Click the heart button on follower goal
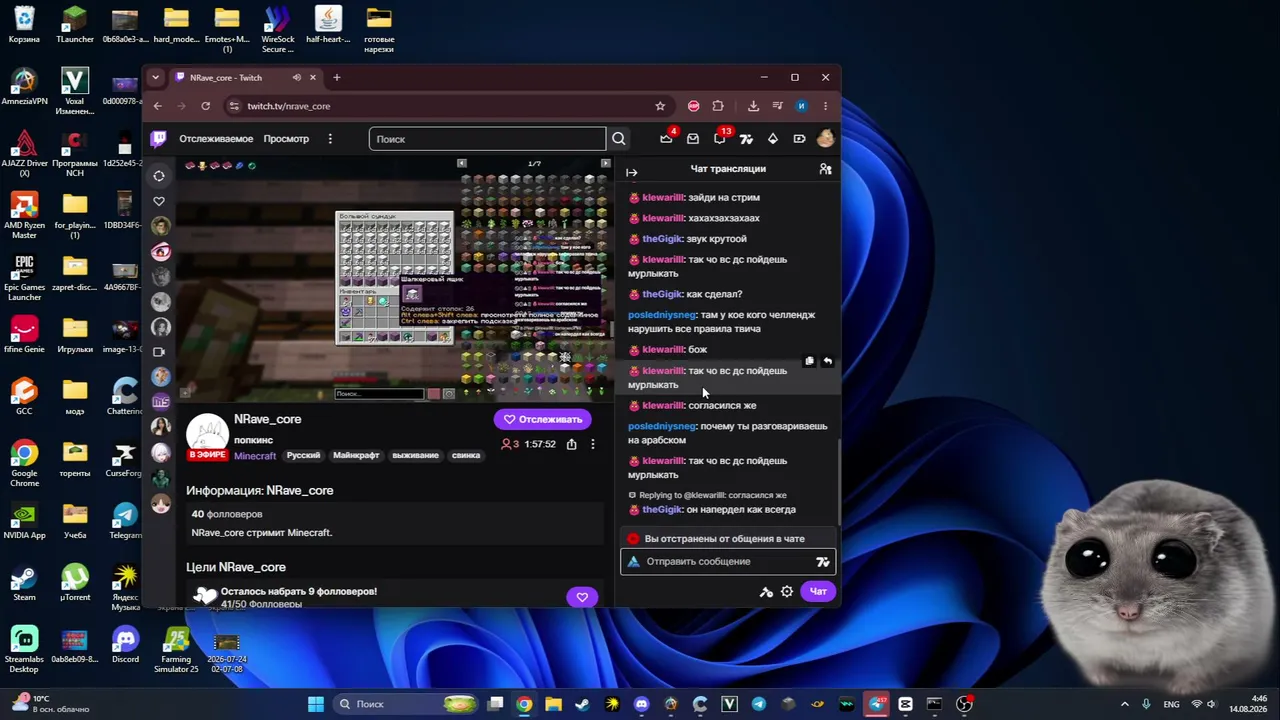Image resolution: width=1280 pixels, height=720 pixels. point(582,597)
